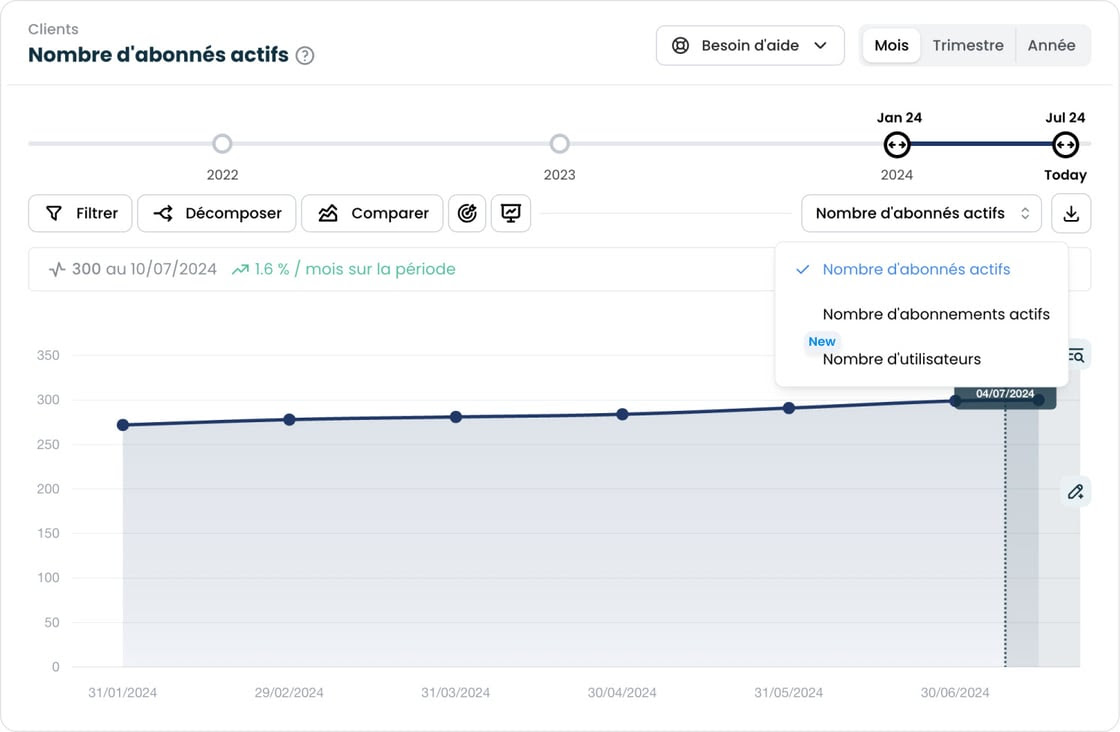This screenshot has height=732, width=1120.
Task: Click the chart zoom search icon
Action: pos(1076,356)
